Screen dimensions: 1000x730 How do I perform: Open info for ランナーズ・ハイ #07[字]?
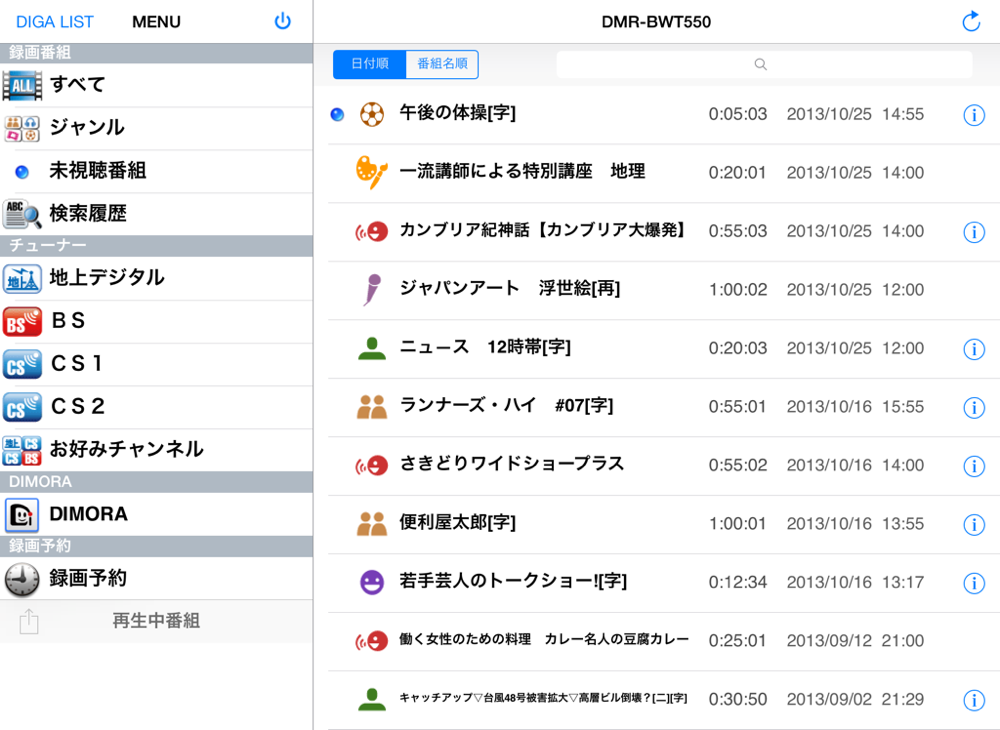973,407
